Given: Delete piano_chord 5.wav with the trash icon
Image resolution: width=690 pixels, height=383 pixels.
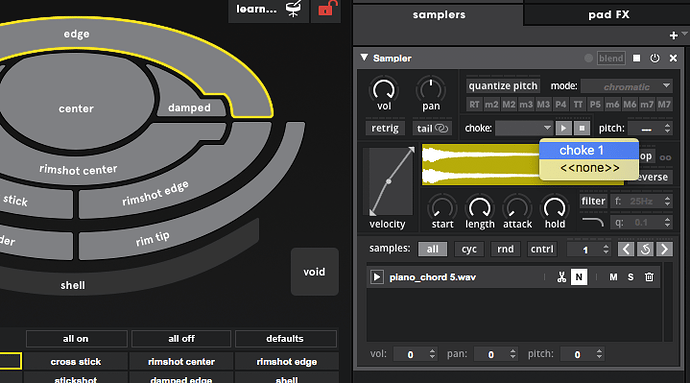Looking at the screenshot, I should (649, 277).
